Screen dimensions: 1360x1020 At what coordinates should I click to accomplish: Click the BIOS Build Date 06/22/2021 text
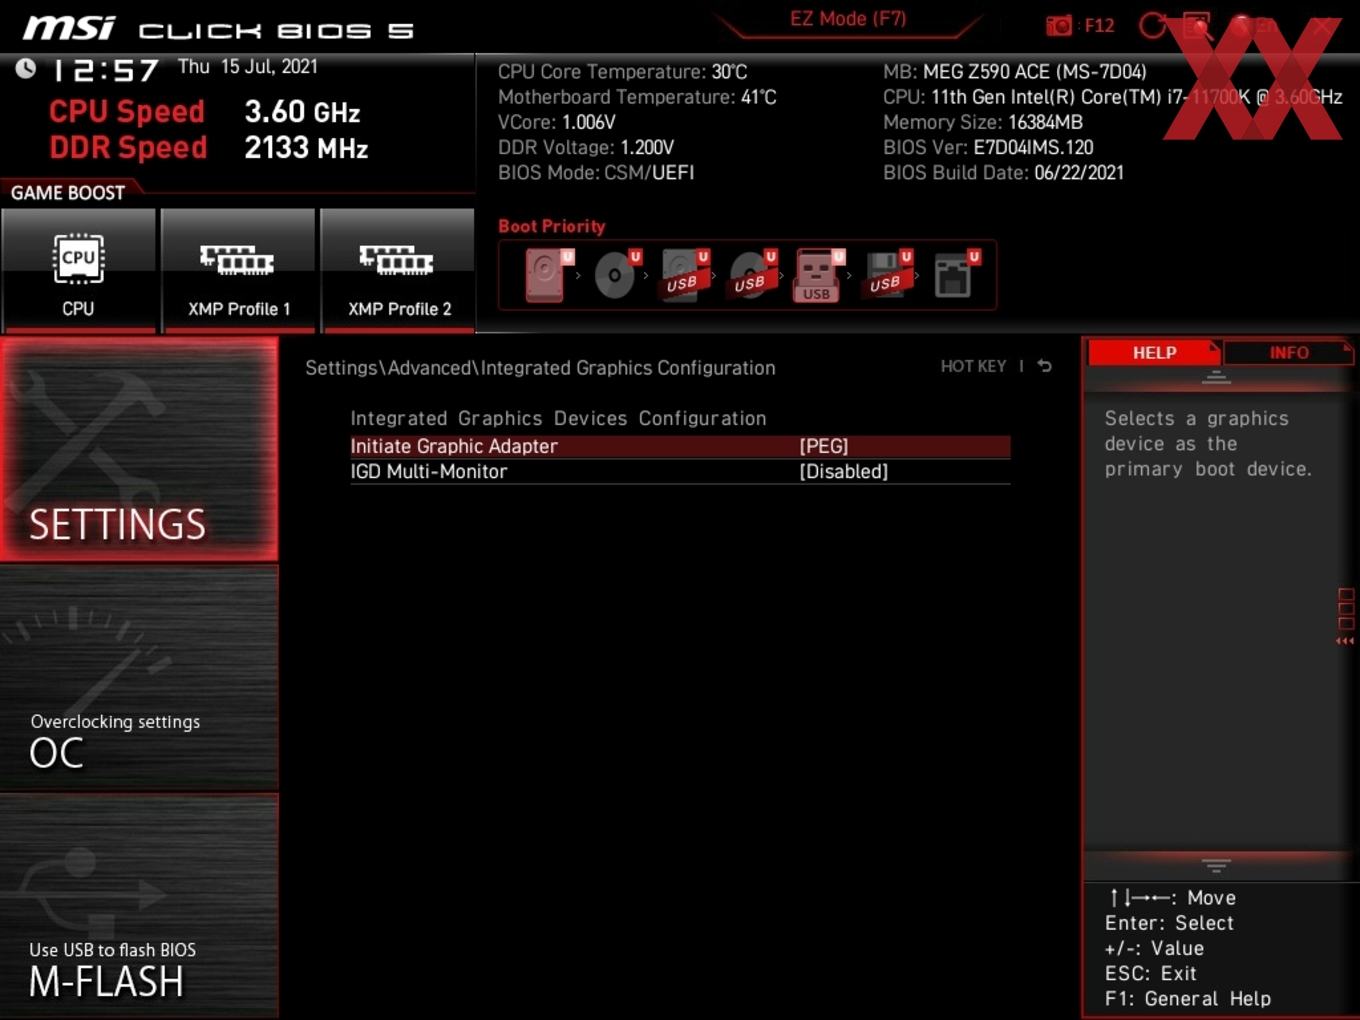(1003, 172)
